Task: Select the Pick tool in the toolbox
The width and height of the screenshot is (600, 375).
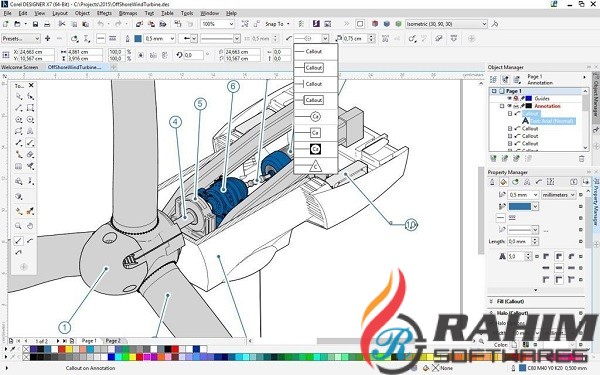Action: [19, 96]
